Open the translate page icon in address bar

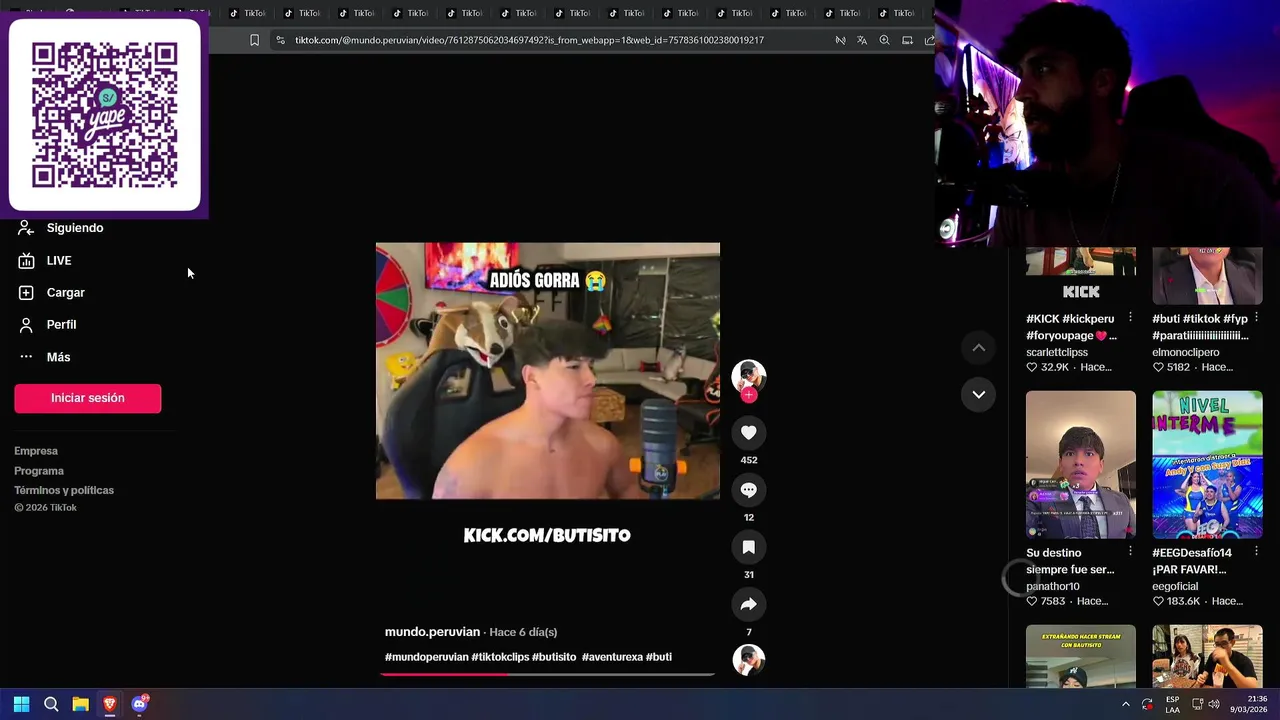tap(862, 40)
